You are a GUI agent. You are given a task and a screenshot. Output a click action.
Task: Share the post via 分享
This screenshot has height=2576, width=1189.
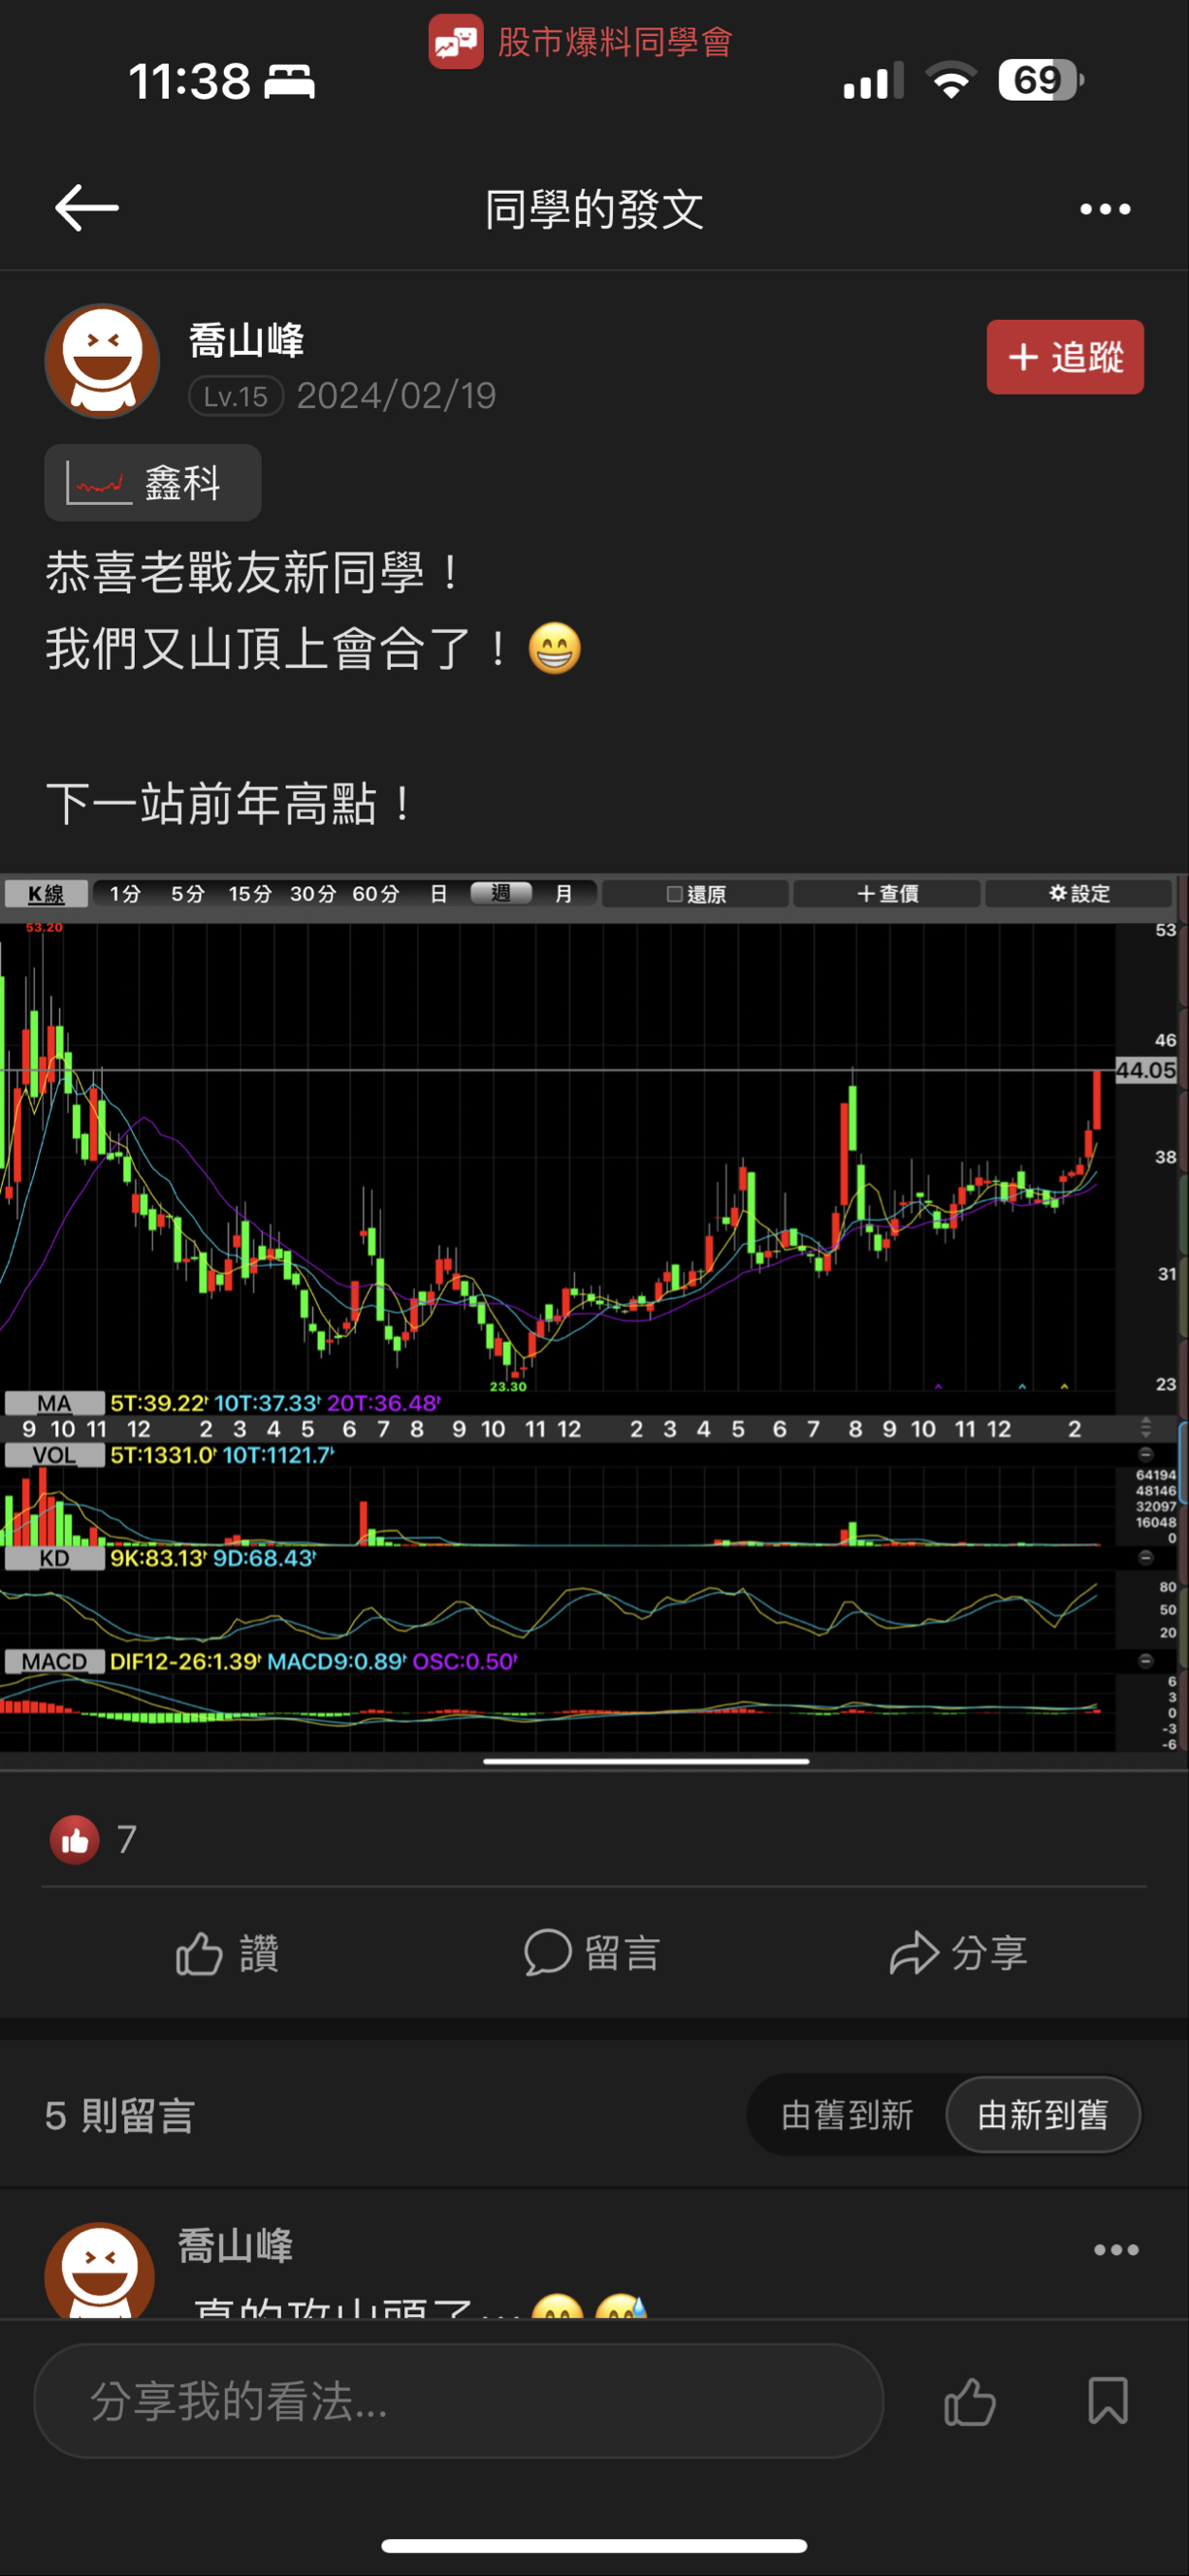pos(958,1953)
